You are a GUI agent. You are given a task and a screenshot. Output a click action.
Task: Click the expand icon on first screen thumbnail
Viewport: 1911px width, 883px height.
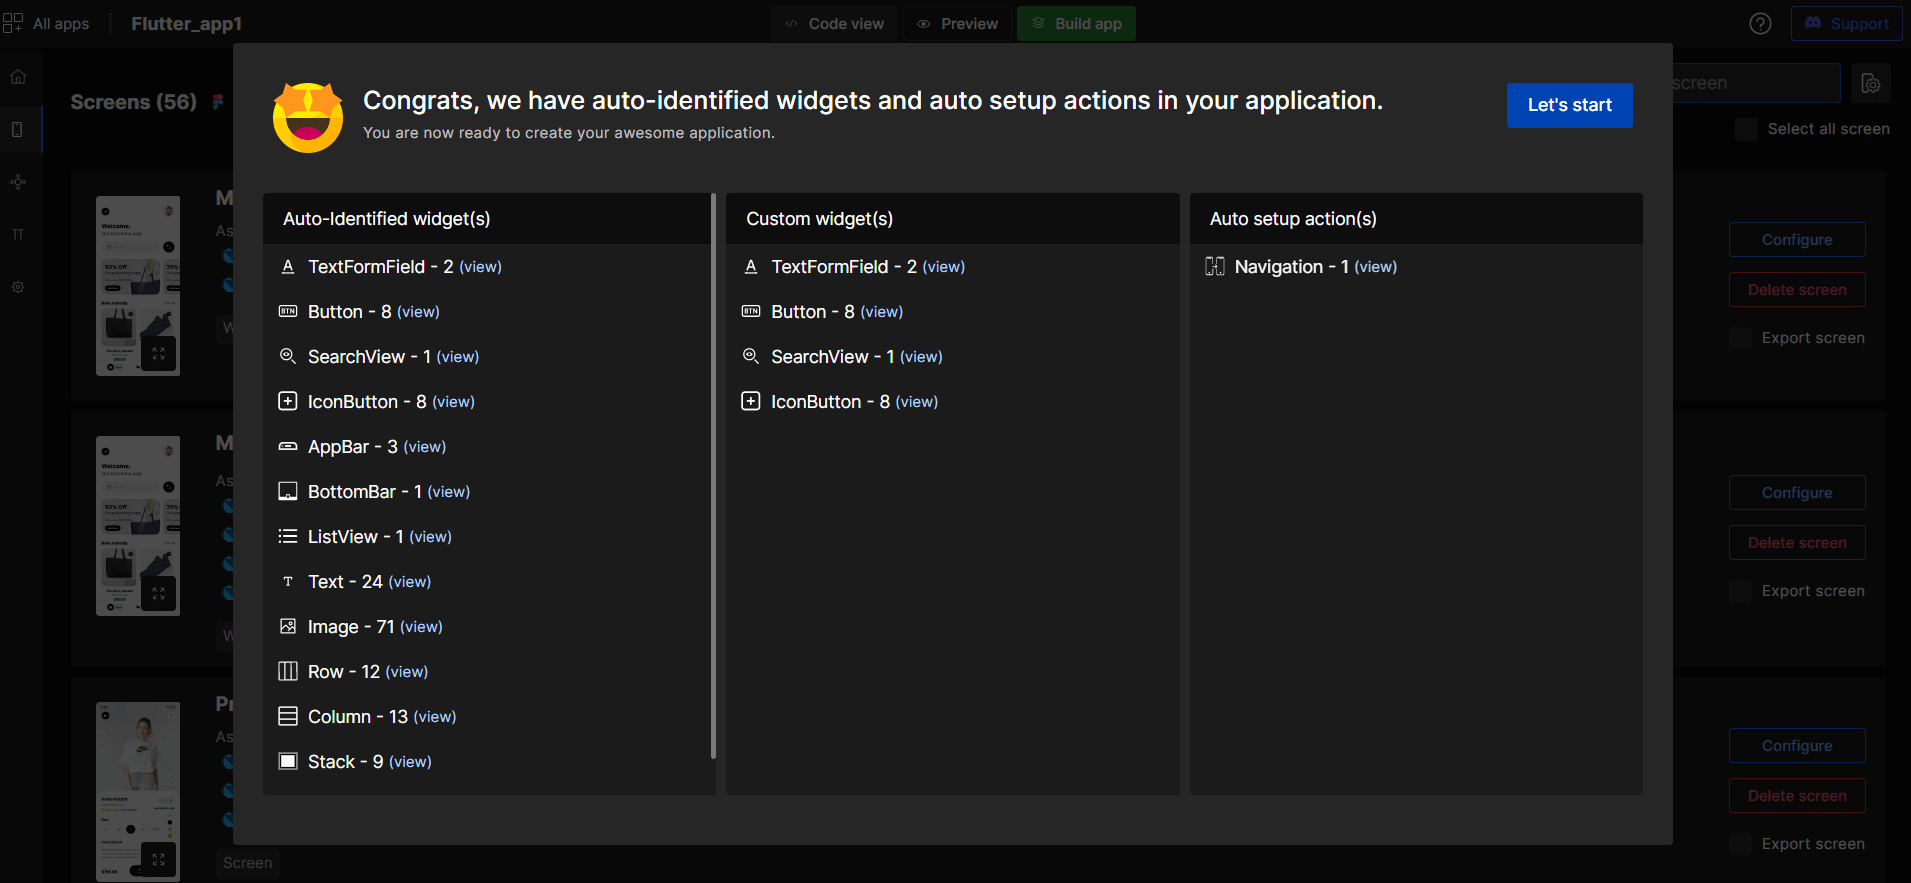[159, 354]
